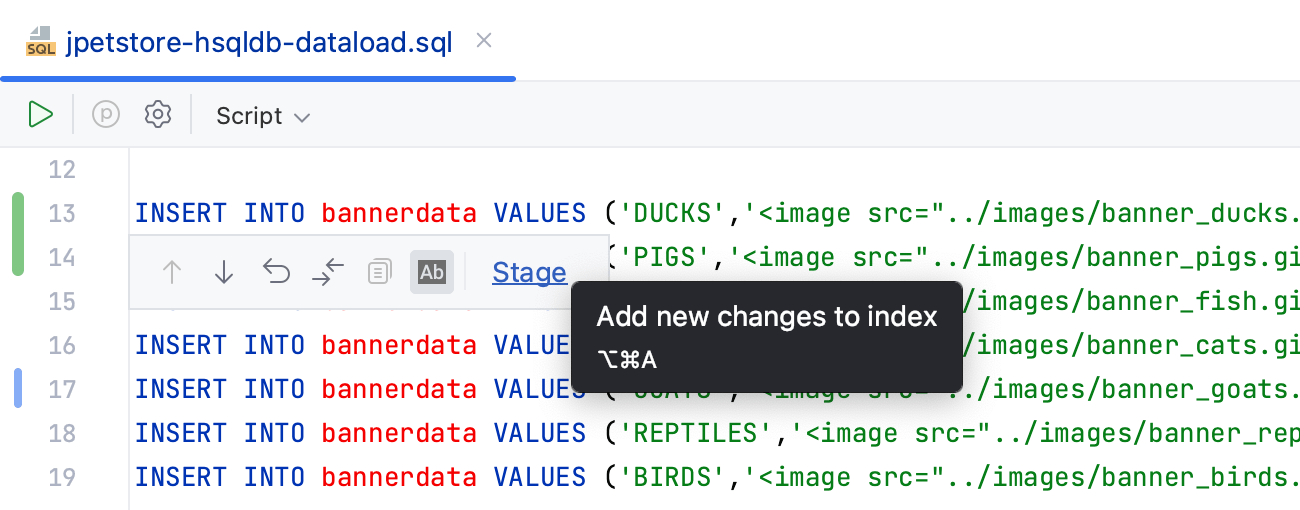Image resolution: width=1300 pixels, height=510 pixels.
Task: Select the jpetstore-hsqldb-dataload.sql editor tab
Action: tap(259, 43)
